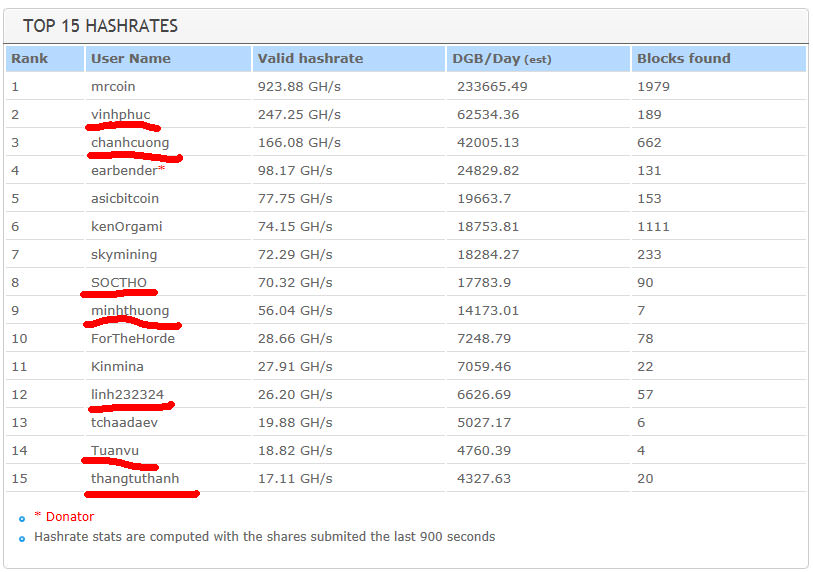This screenshot has height=572, width=813.
Task: Click blocks found value 1111
Action: click(653, 227)
